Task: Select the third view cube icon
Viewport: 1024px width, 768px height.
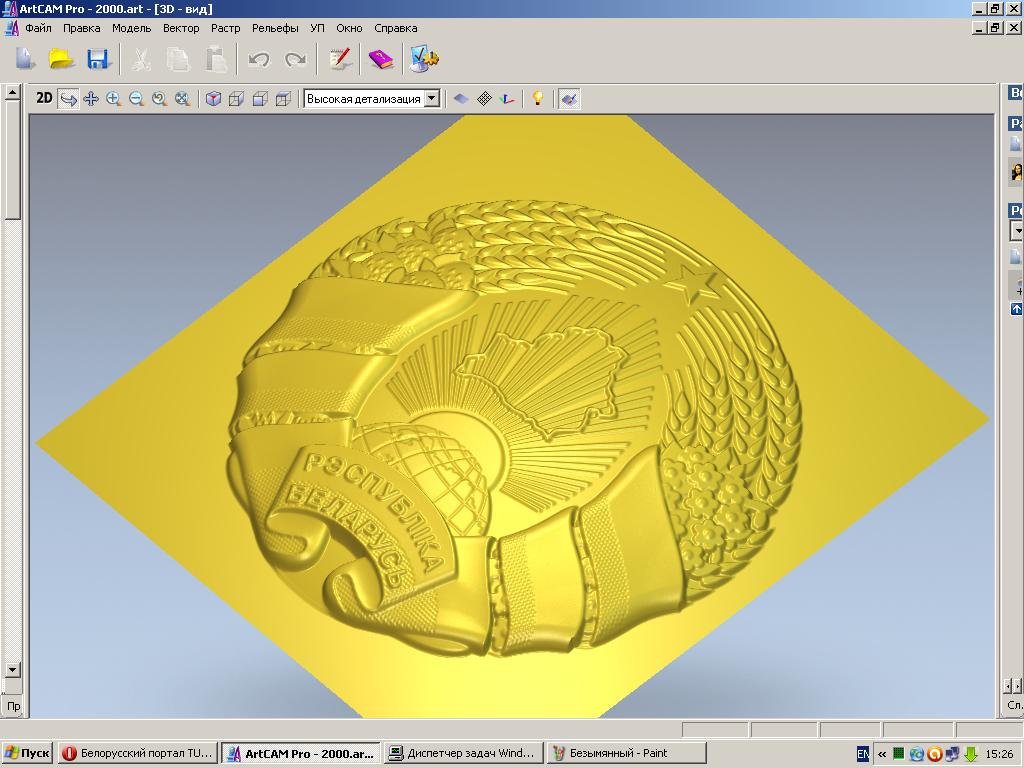Action: pos(260,99)
